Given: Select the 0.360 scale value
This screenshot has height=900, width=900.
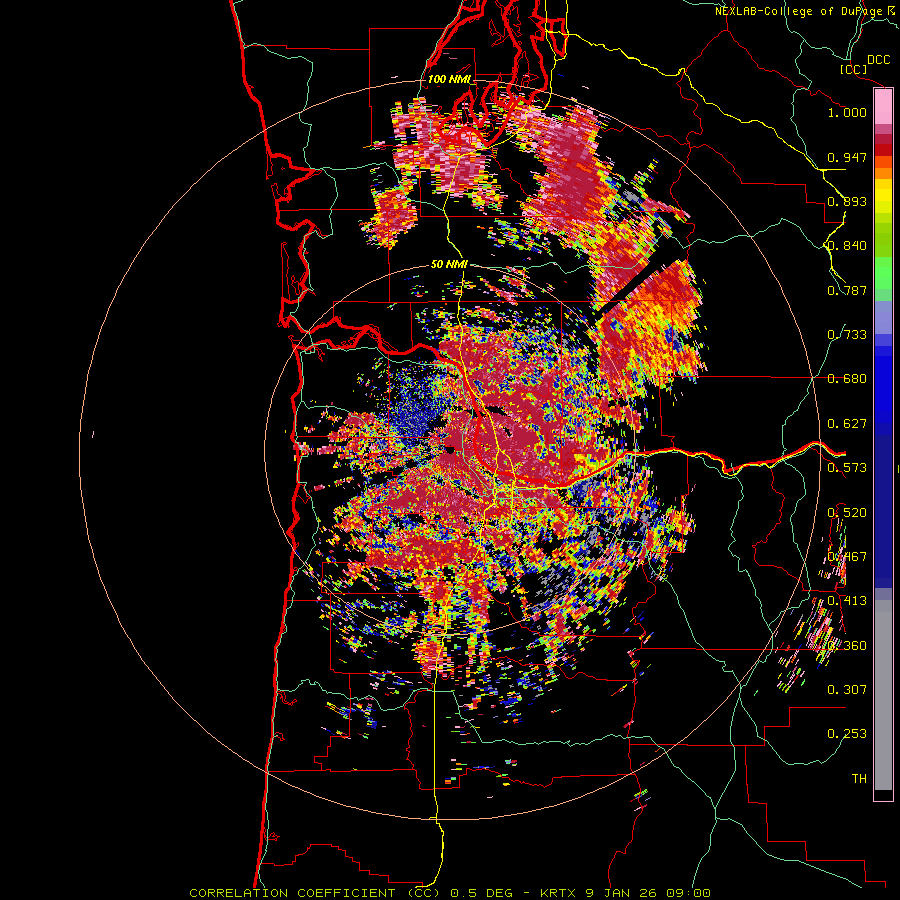Looking at the screenshot, I should (847, 646).
